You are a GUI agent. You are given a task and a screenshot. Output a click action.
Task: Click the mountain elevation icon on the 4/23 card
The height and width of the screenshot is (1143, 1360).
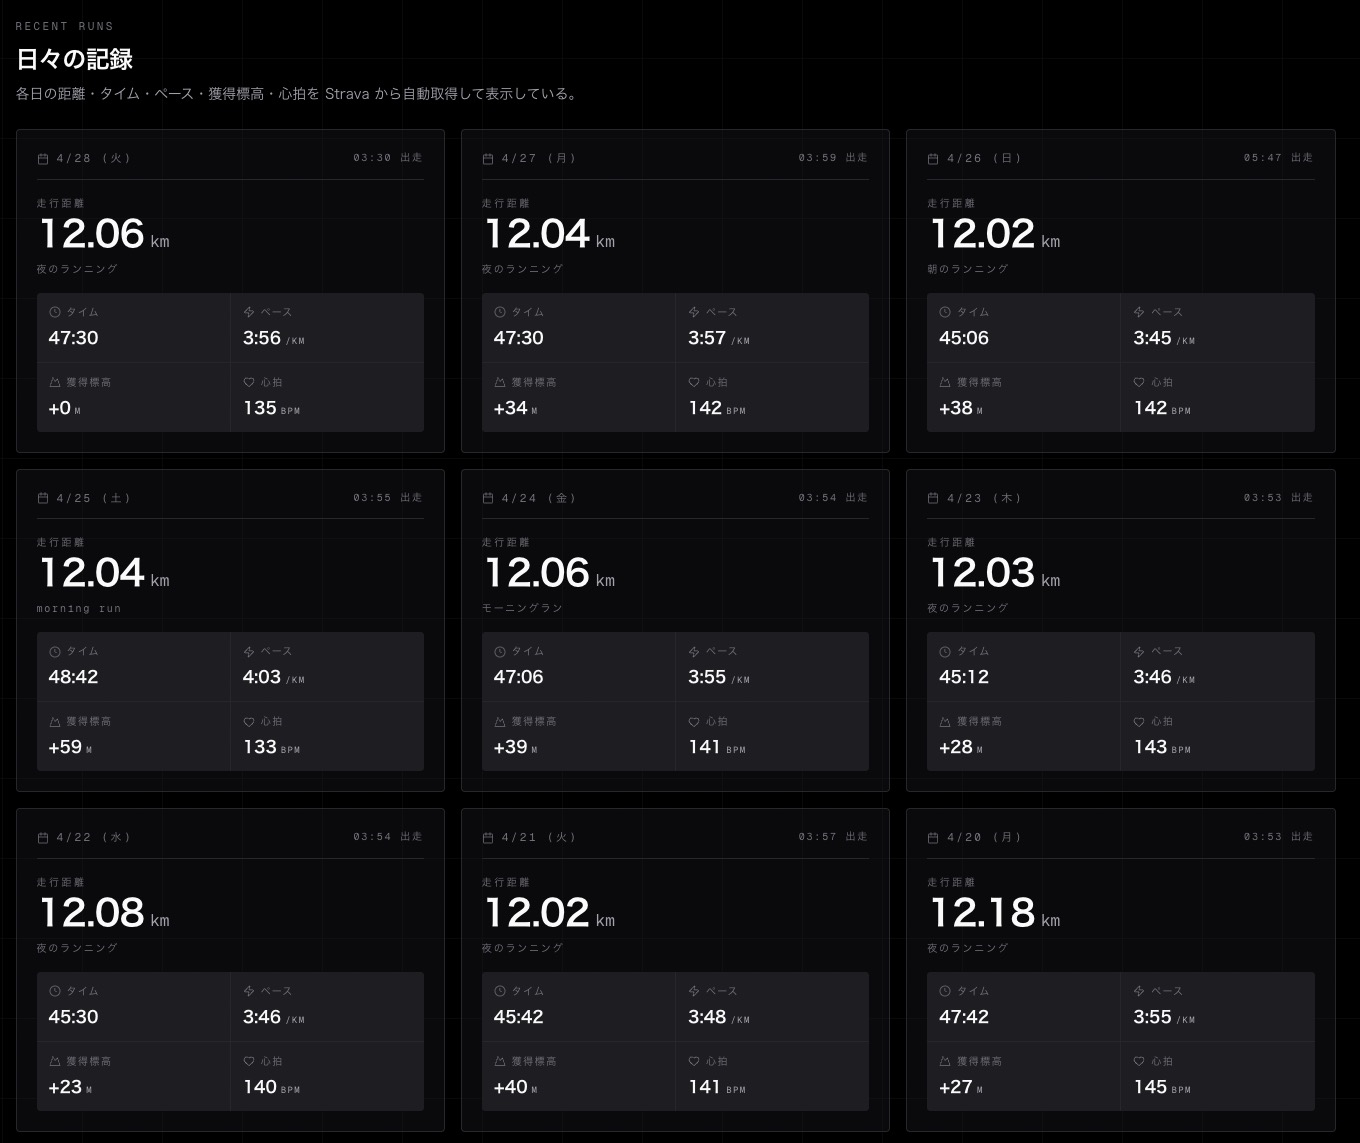[x=945, y=721]
